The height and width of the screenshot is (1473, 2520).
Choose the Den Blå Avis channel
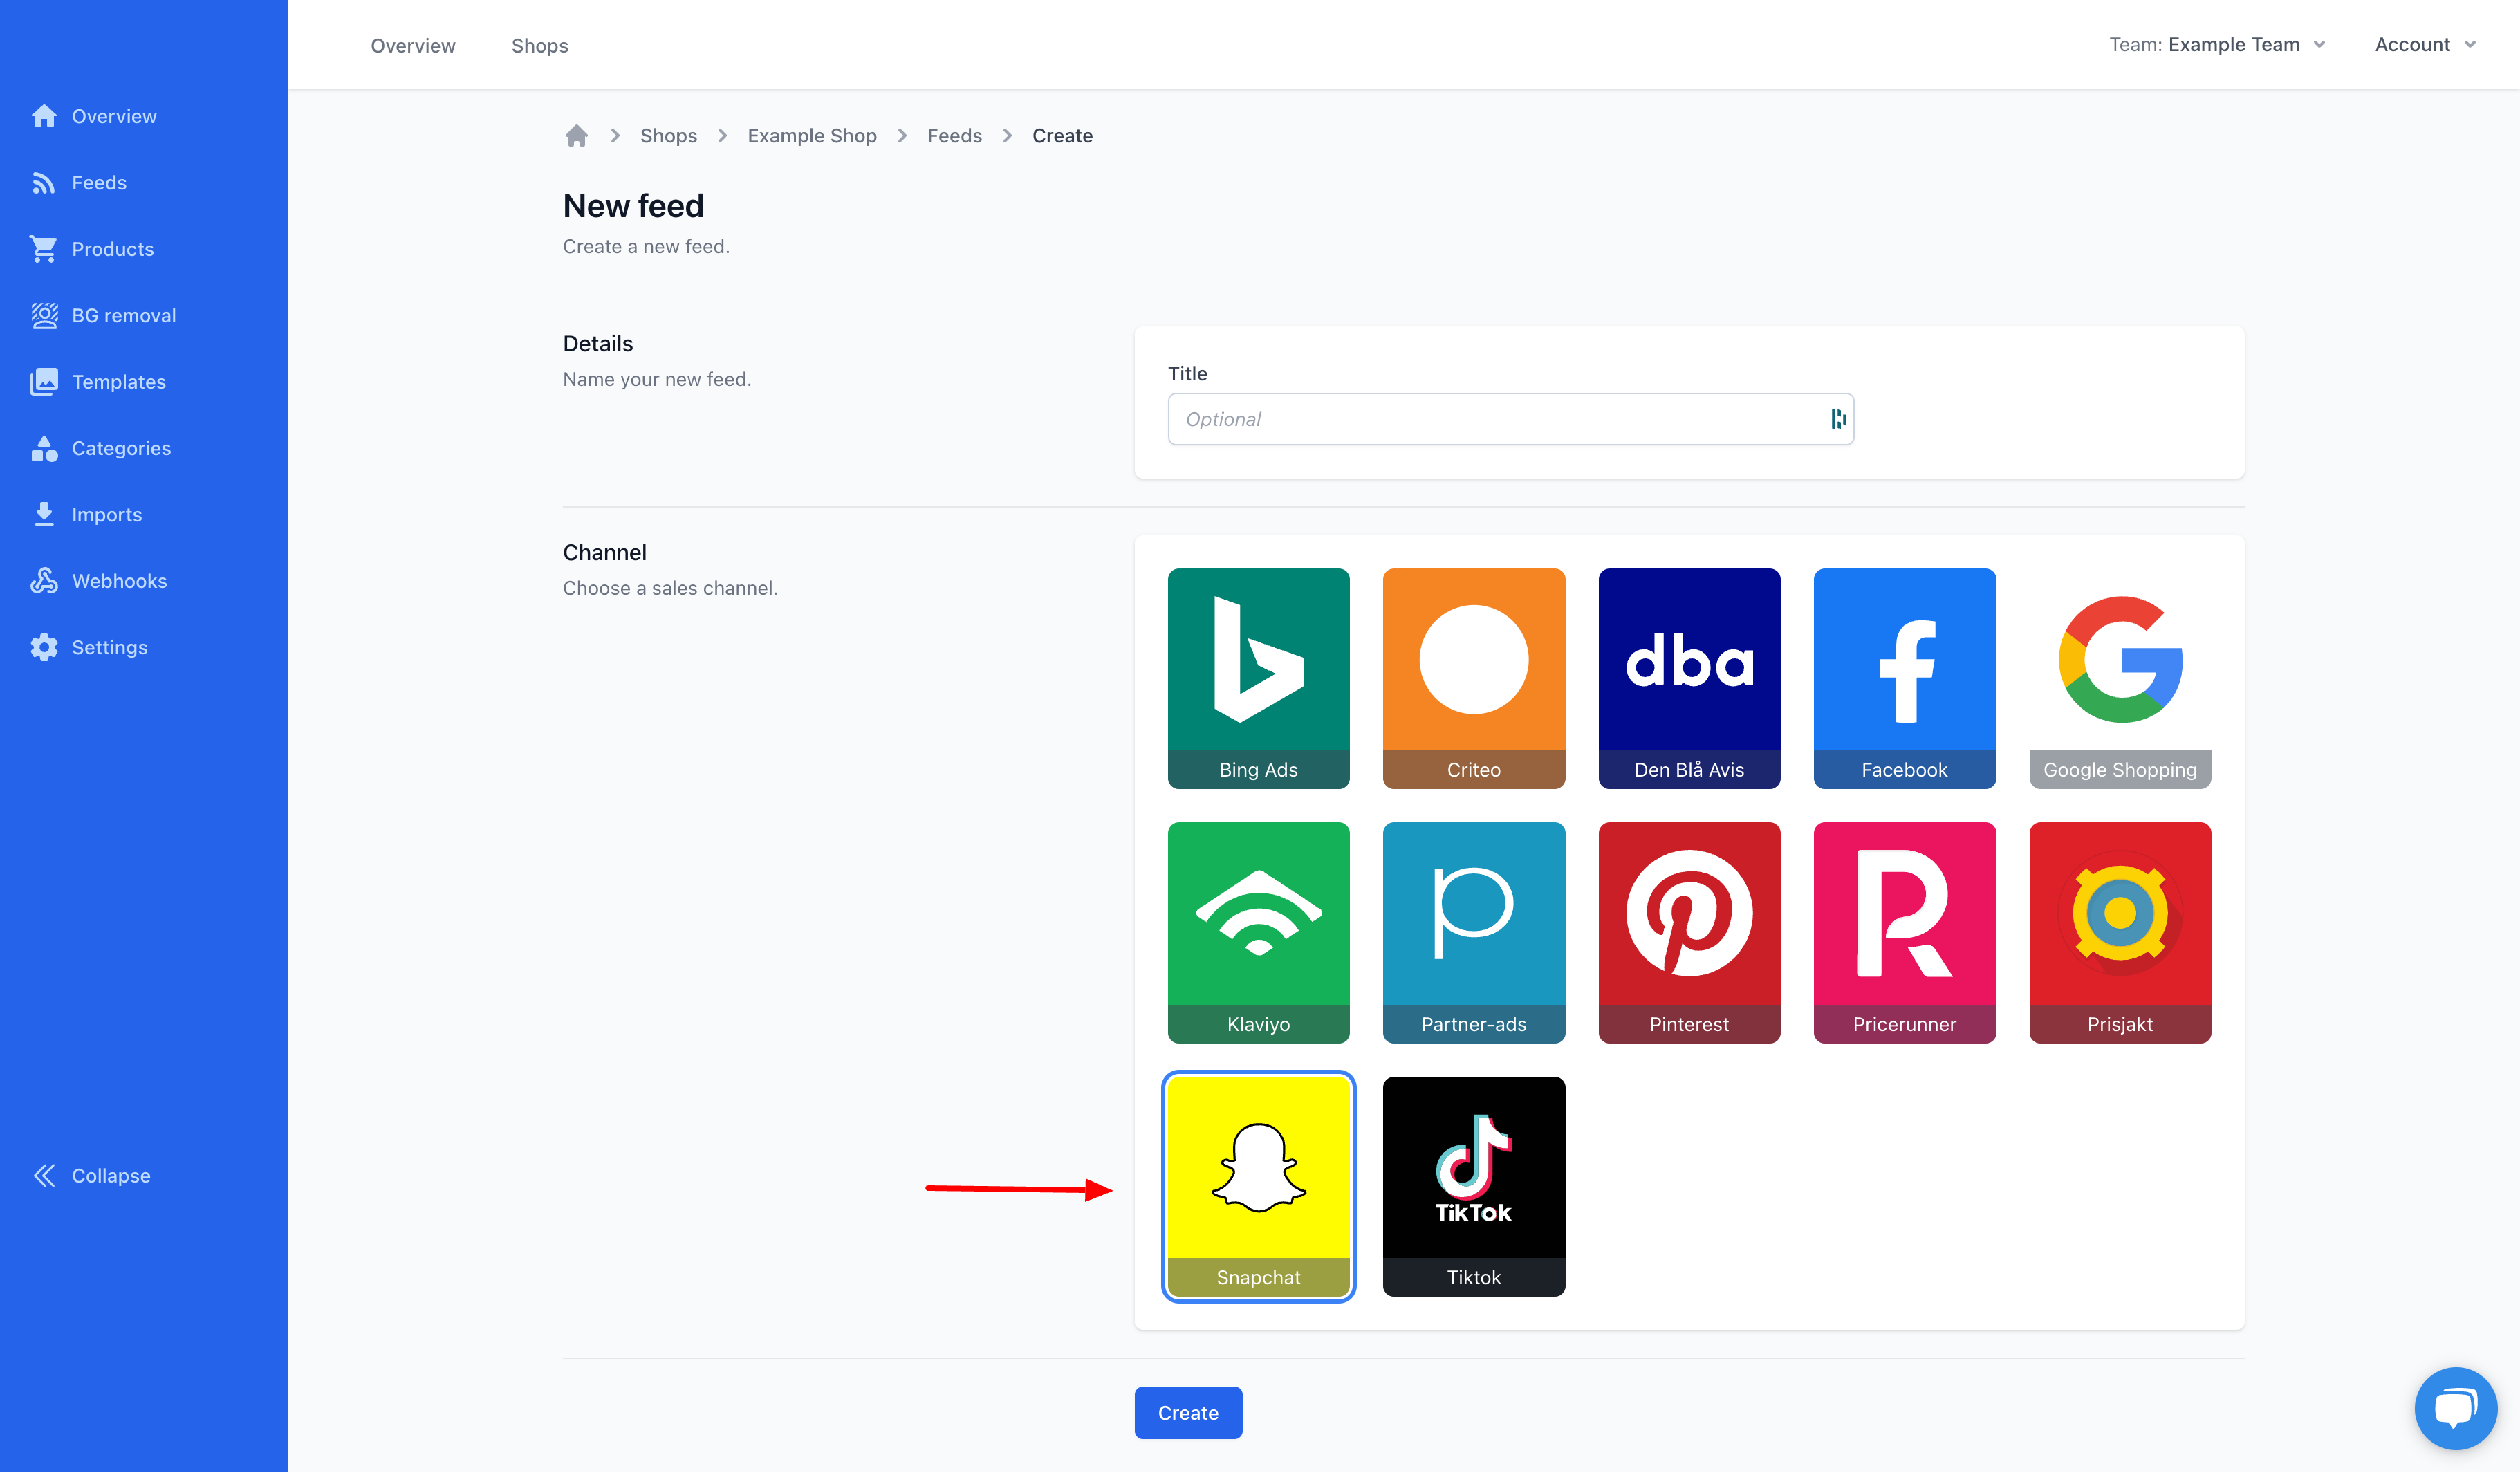pos(1689,679)
